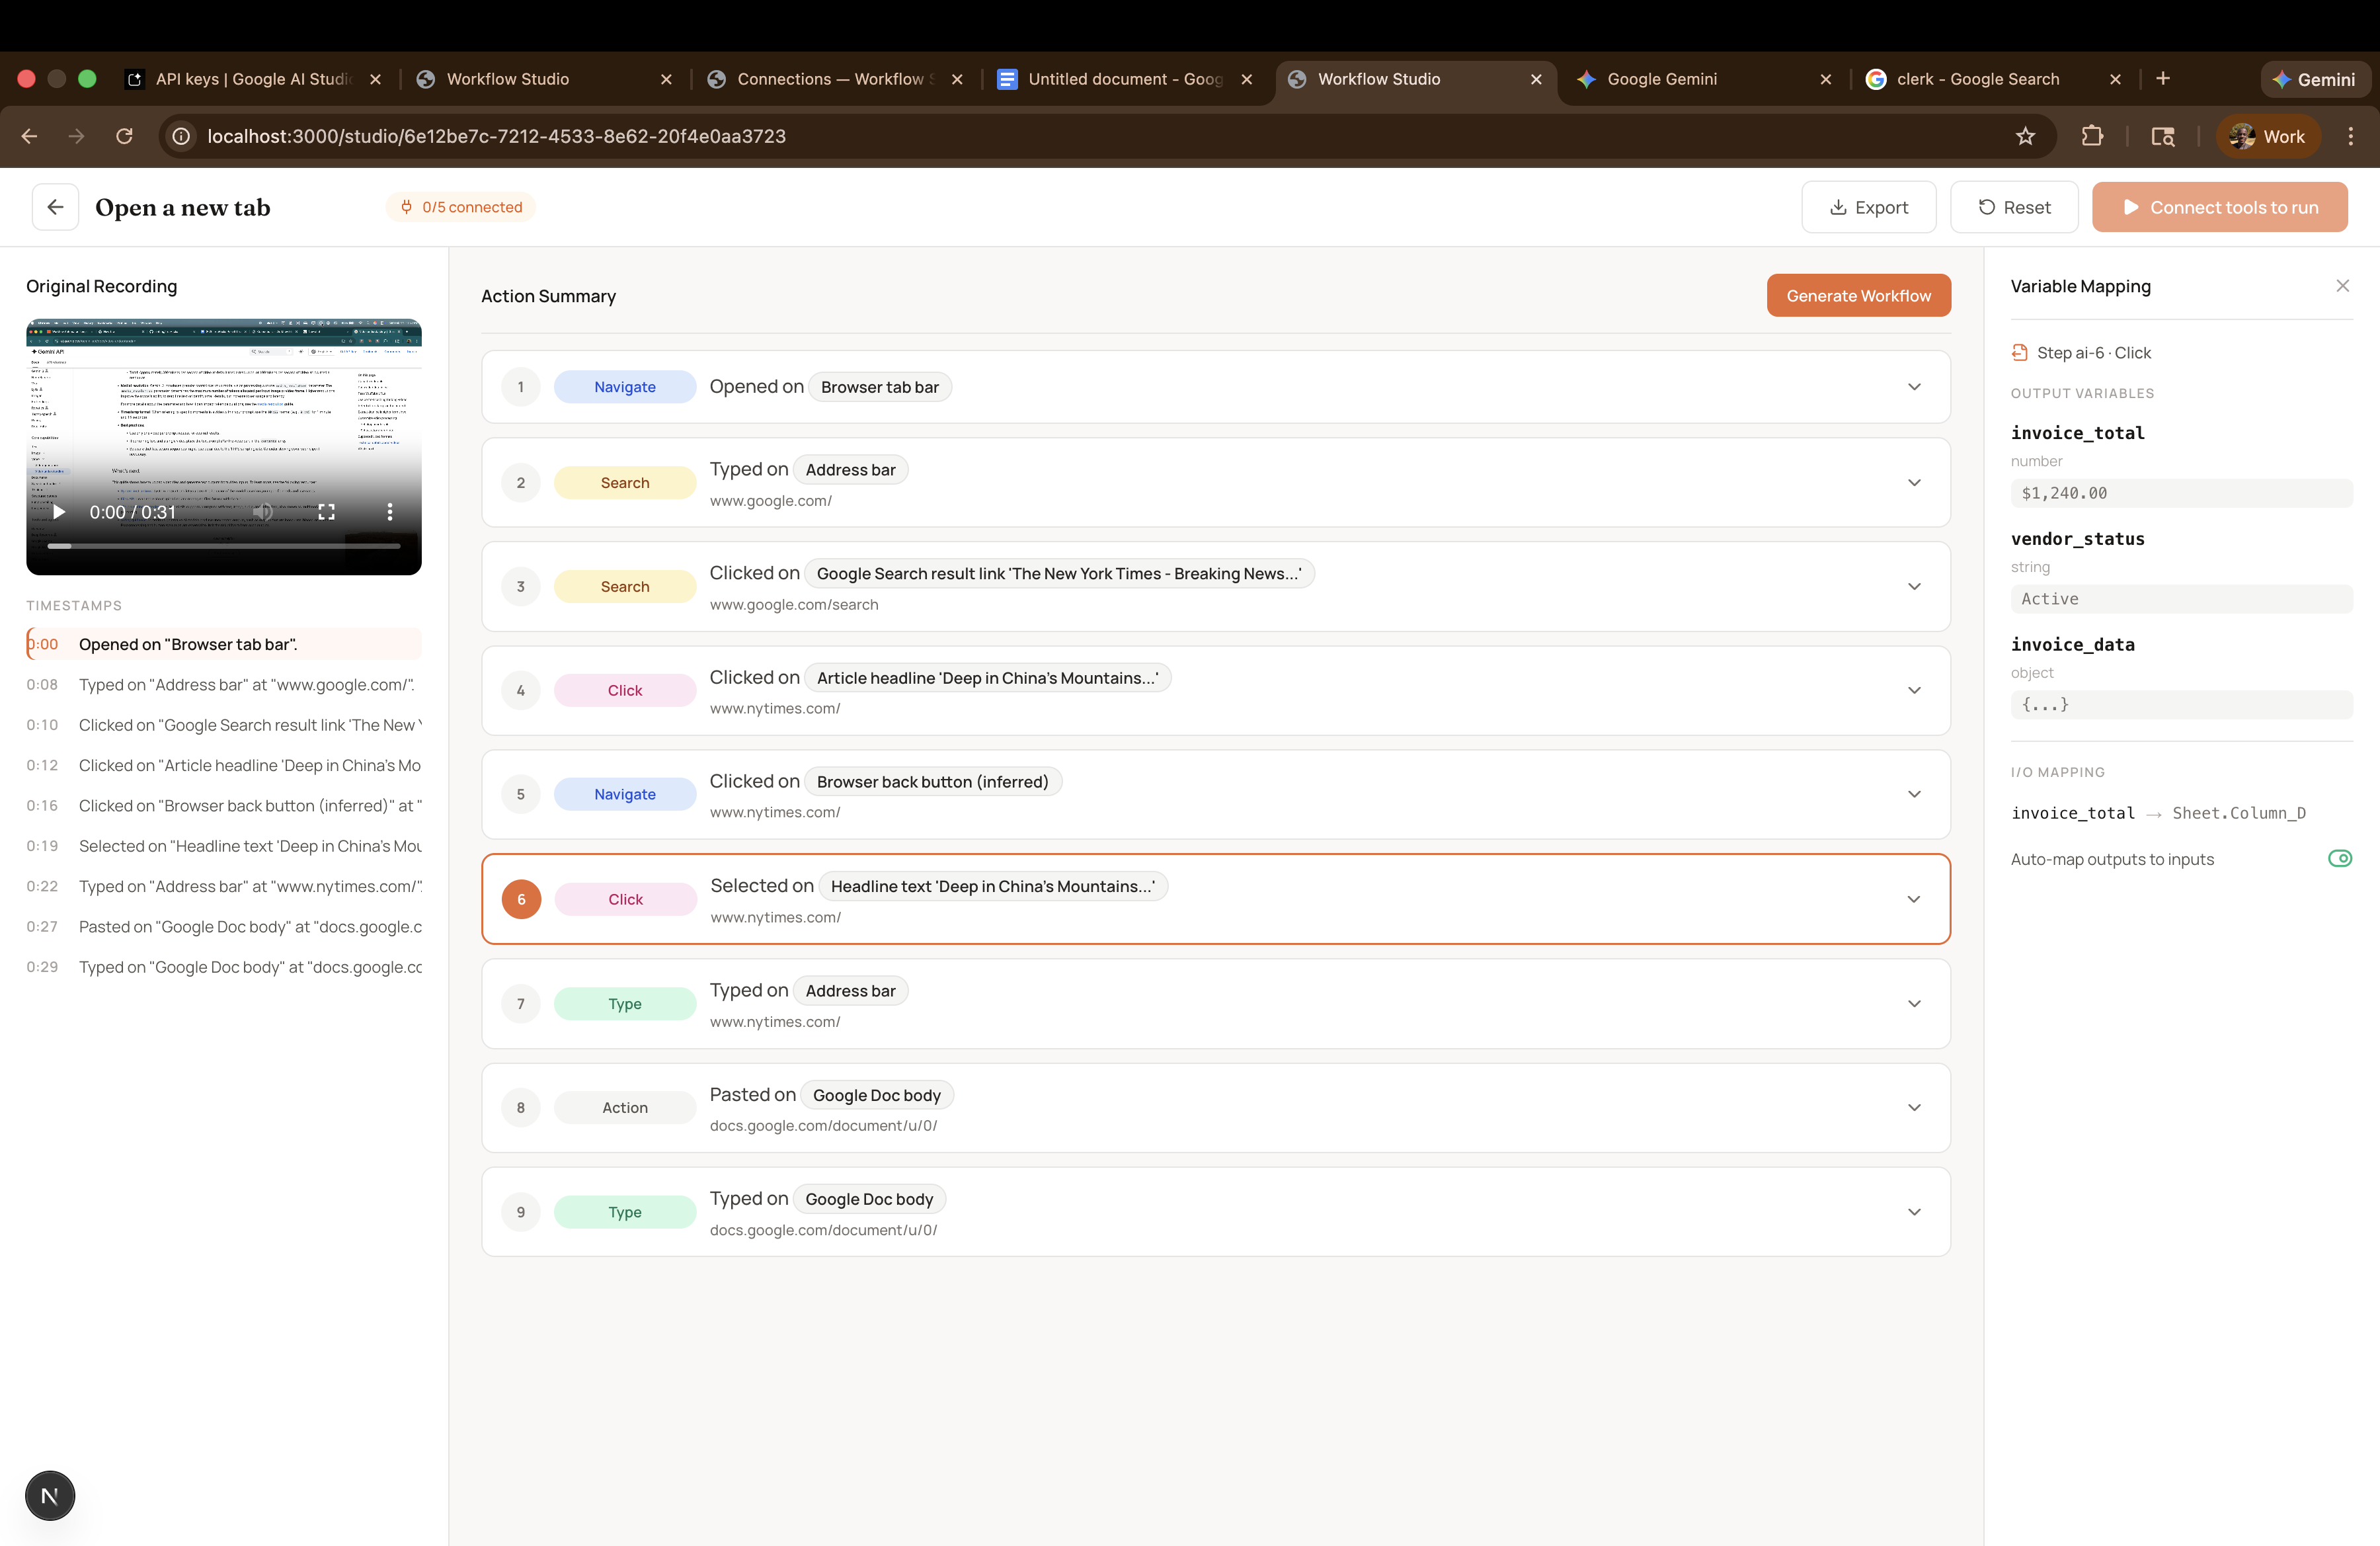Open the browser extensions puzzle icon

(x=2092, y=136)
